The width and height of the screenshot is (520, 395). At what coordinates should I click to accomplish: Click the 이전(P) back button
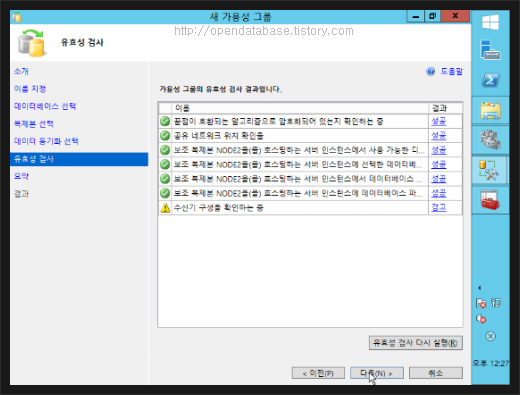(x=318, y=373)
